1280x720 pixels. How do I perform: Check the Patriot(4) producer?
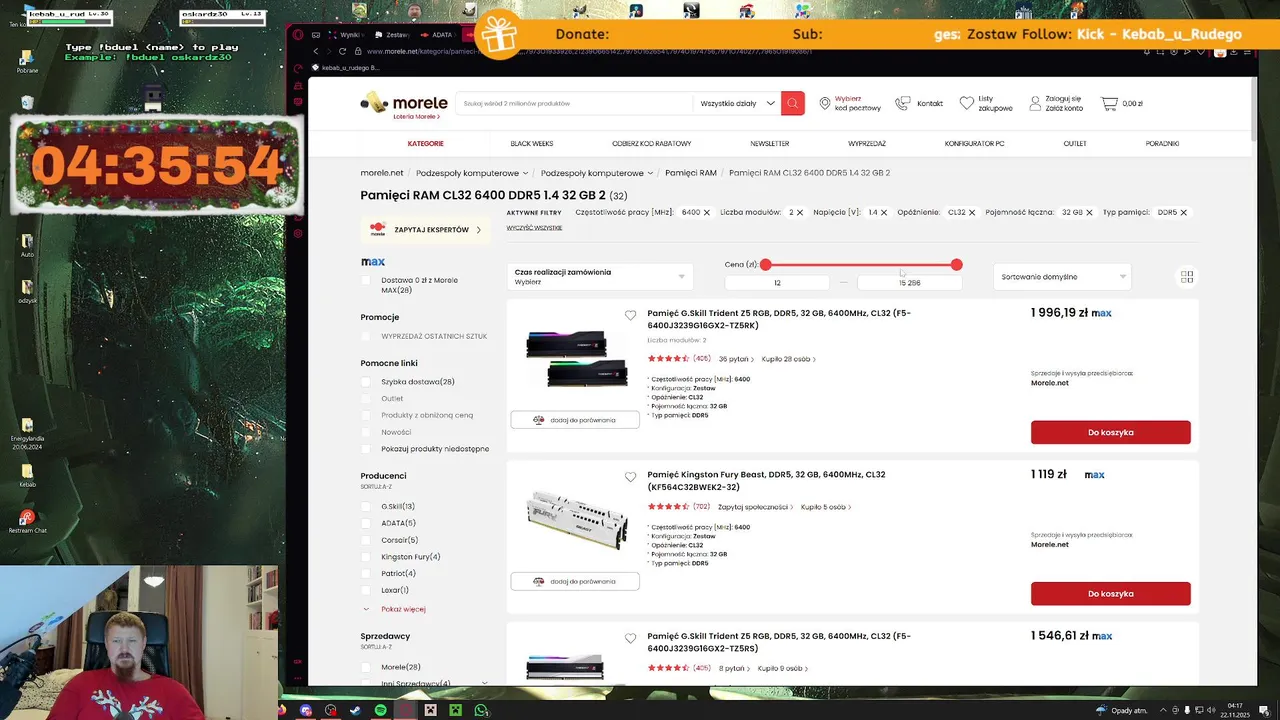click(366, 574)
